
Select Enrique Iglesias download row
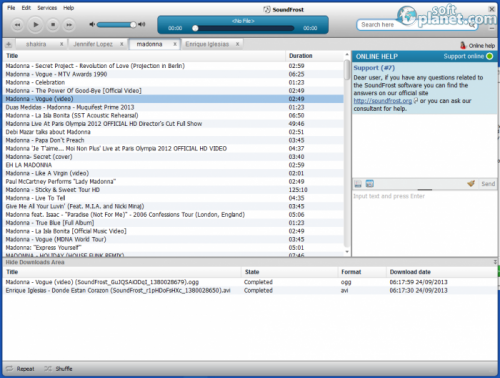click(x=250, y=290)
